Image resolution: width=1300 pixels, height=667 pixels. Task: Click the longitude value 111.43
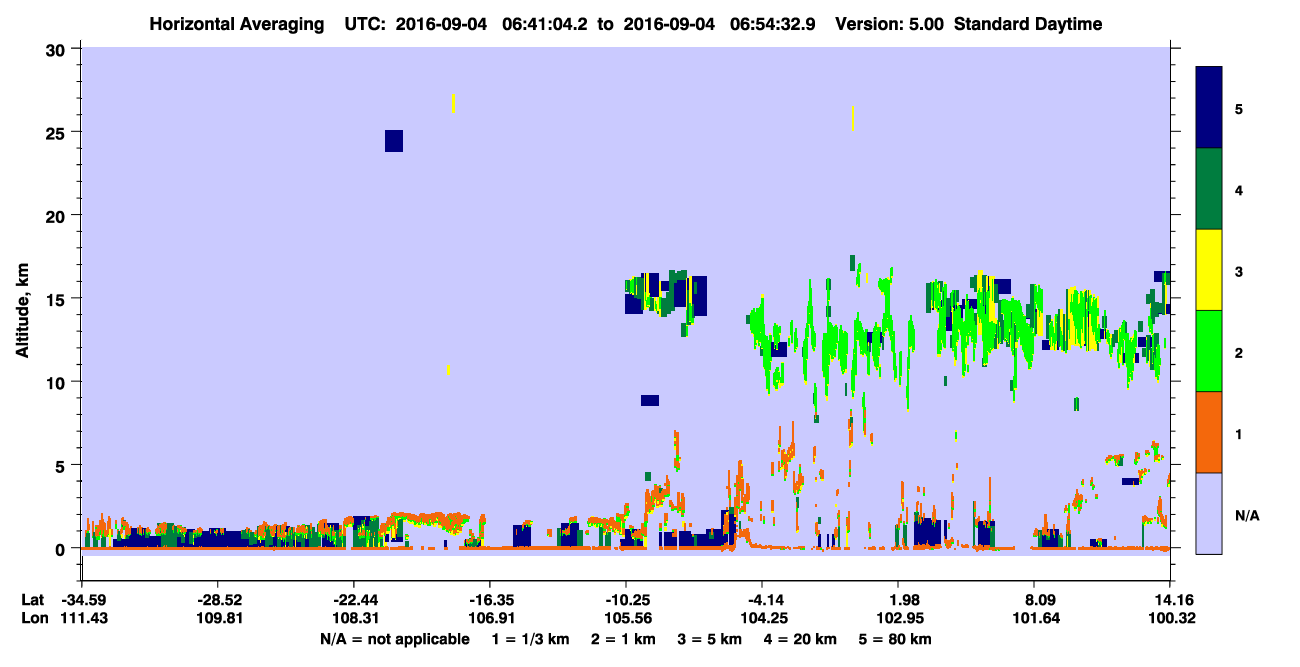(x=82, y=618)
